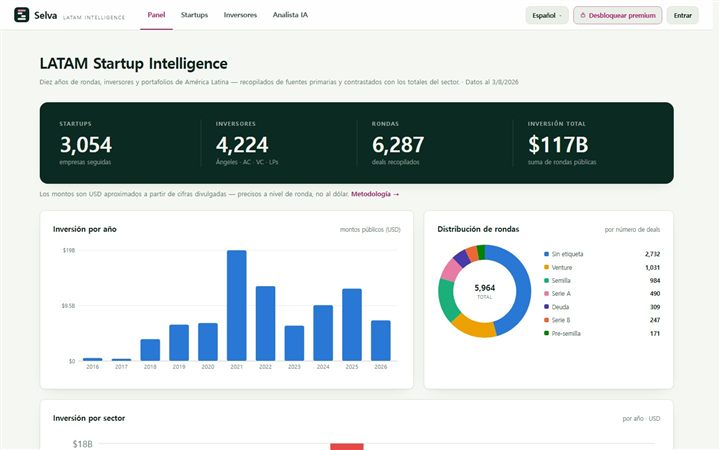Click the 2,732 deal count value
720x450 pixels.
point(652,254)
